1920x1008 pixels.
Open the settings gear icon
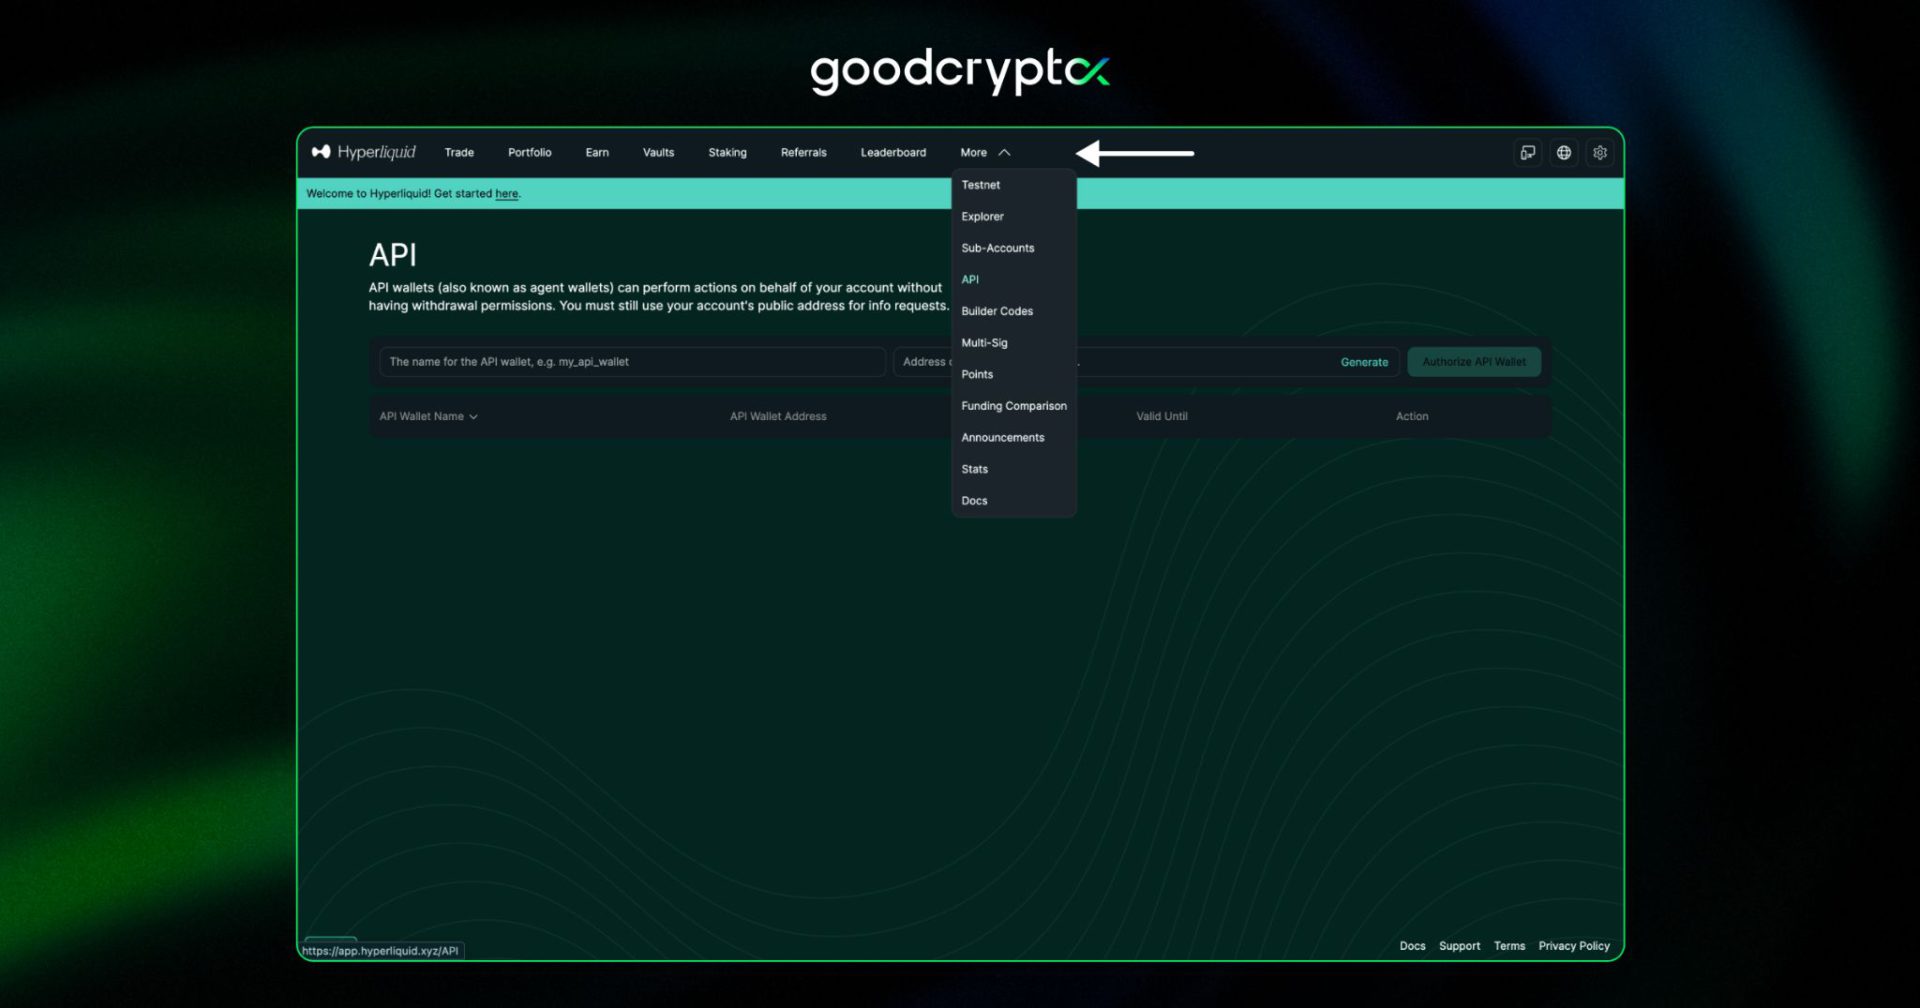click(x=1600, y=153)
